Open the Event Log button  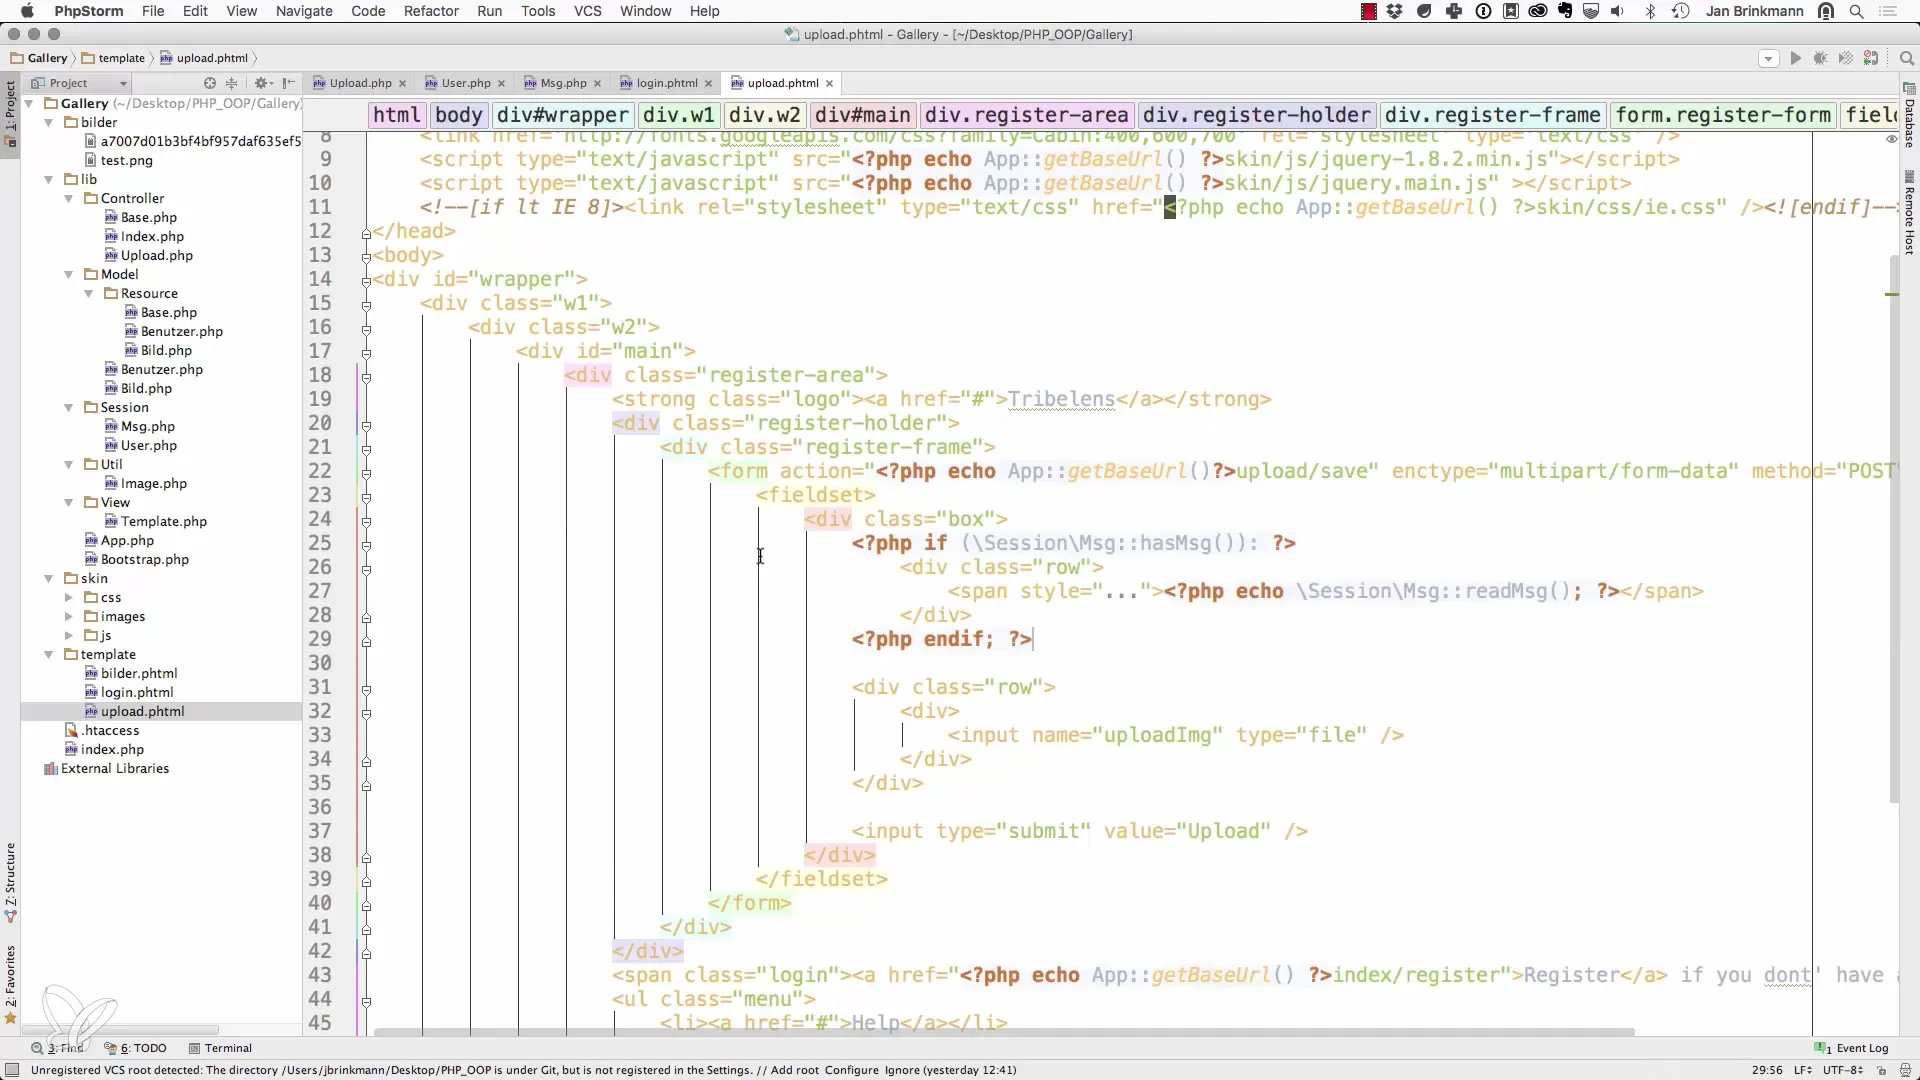(x=1852, y=1048)
